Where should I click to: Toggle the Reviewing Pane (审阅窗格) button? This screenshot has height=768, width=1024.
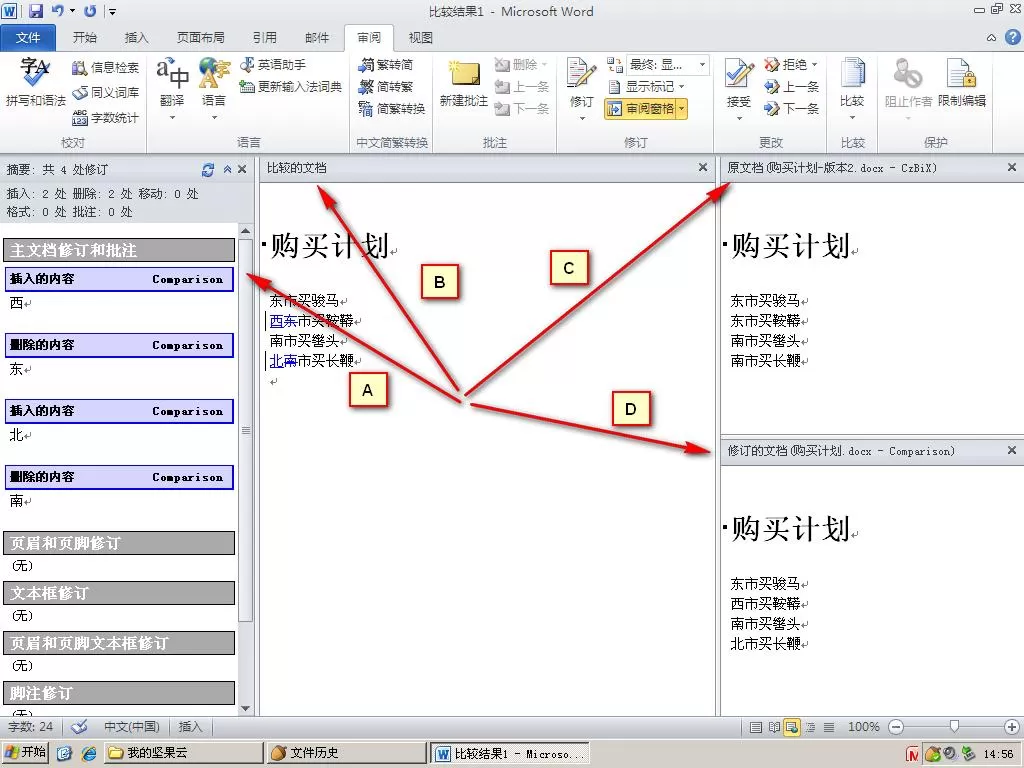click(641, 108)
